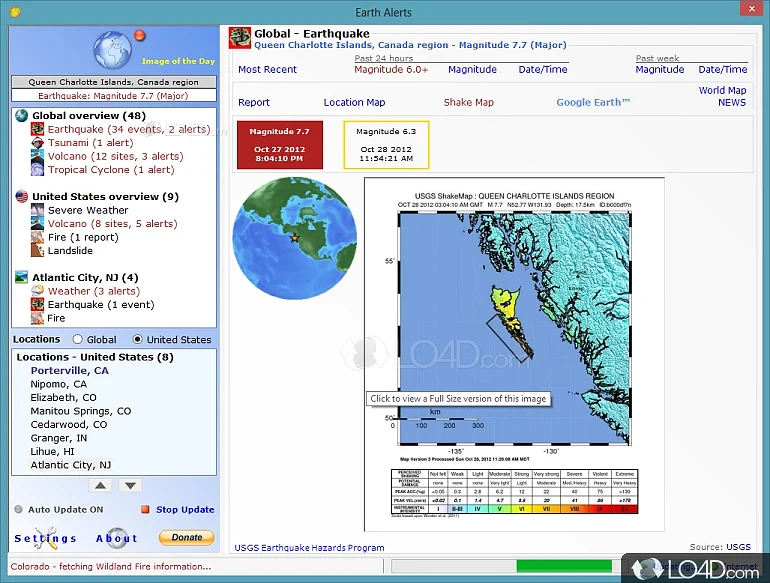Select Global overview (48) heading
Screen dimensions: 770x583
tap(89, 115)
